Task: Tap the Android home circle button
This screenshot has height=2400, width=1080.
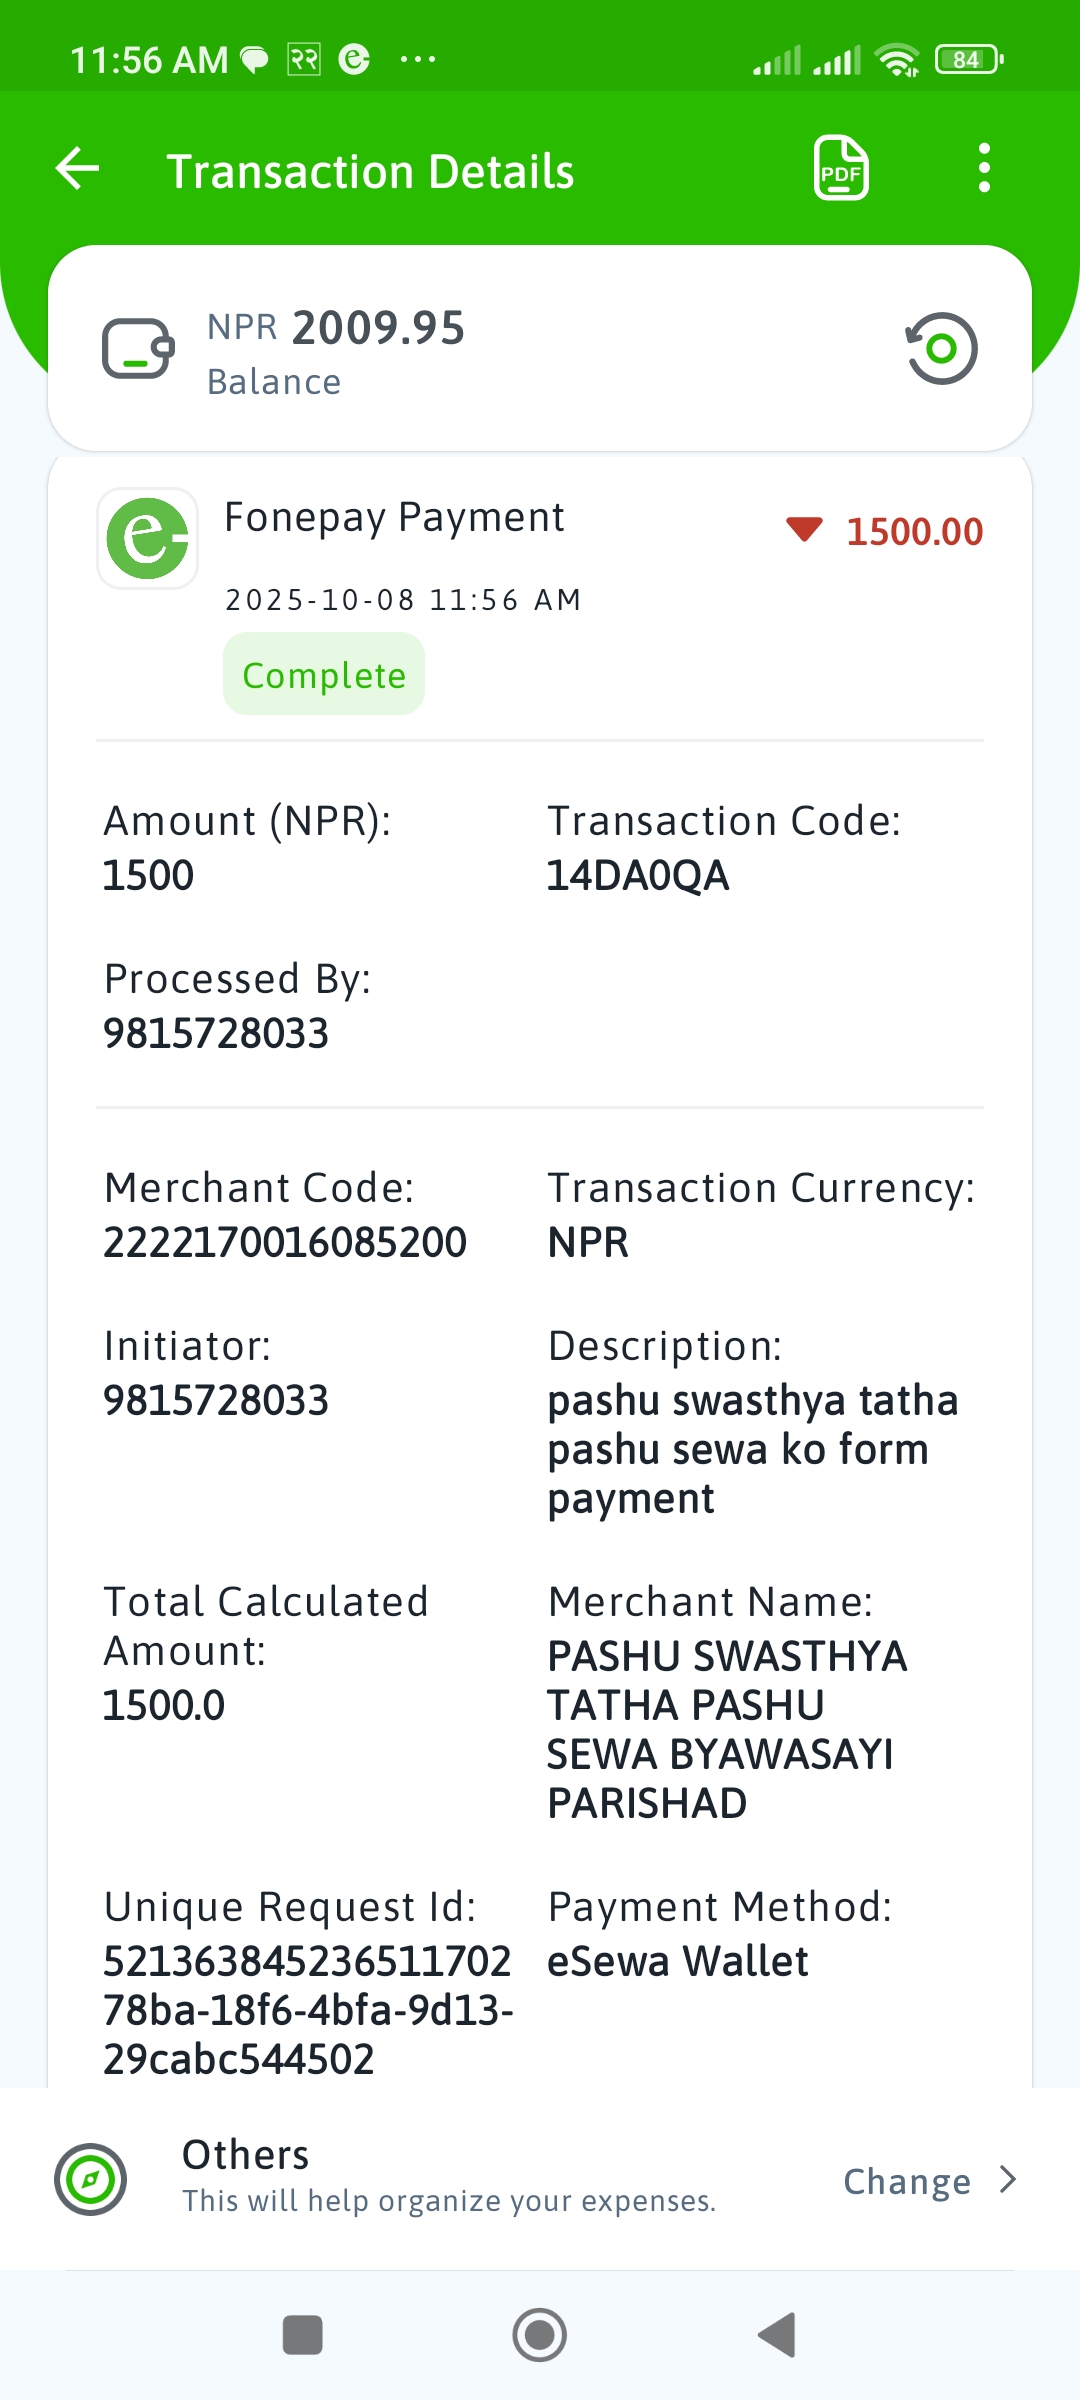Action: [x=540, y=2335]
